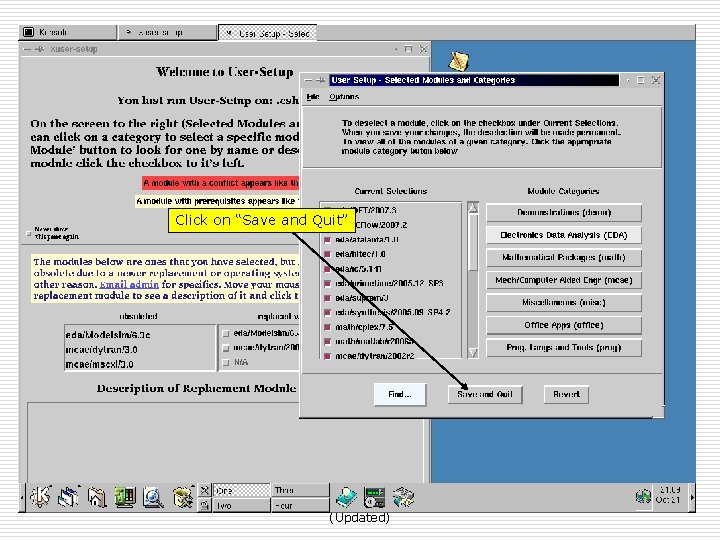Open the Options menu in User Setup

pyautogui.click(x=344, y=96)
